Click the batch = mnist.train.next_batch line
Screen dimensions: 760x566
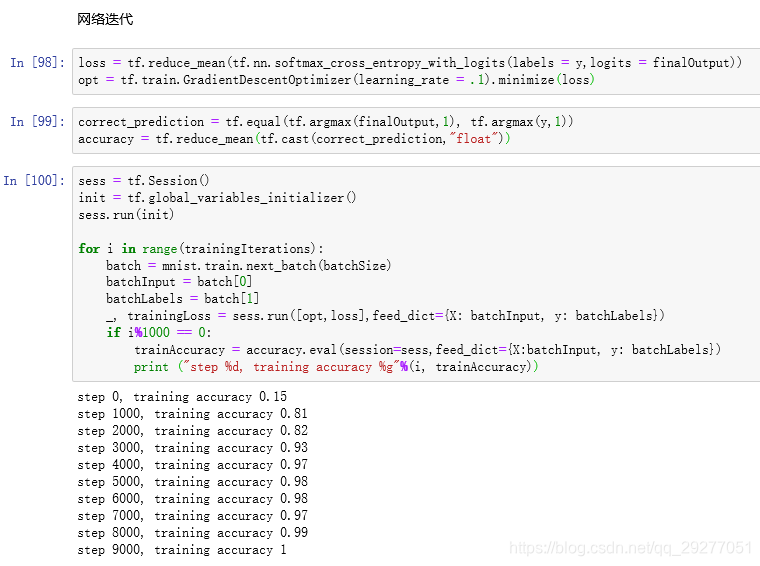click(x=249, y=266)
